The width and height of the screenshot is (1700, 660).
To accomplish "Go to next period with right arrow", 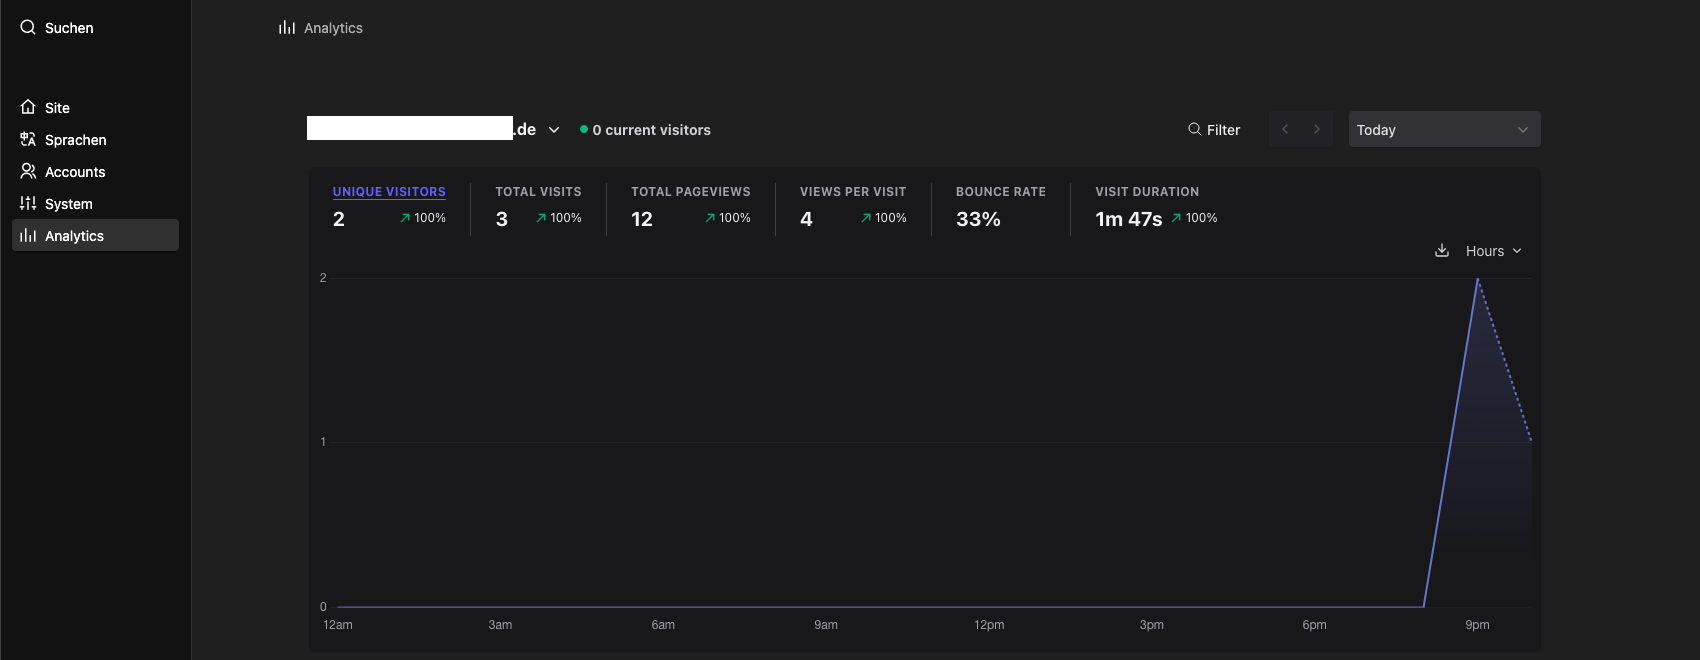I will coord(1317,130).
